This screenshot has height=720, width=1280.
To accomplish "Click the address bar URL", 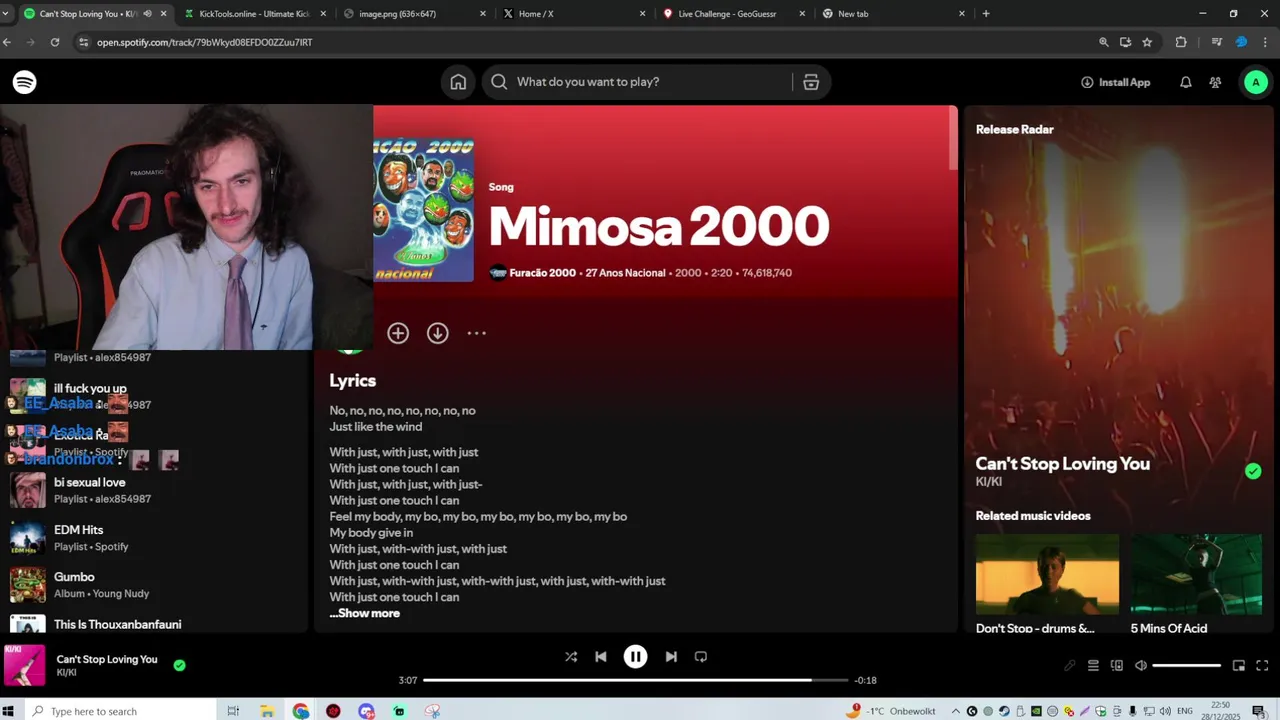I will click(x=205, y=42).
